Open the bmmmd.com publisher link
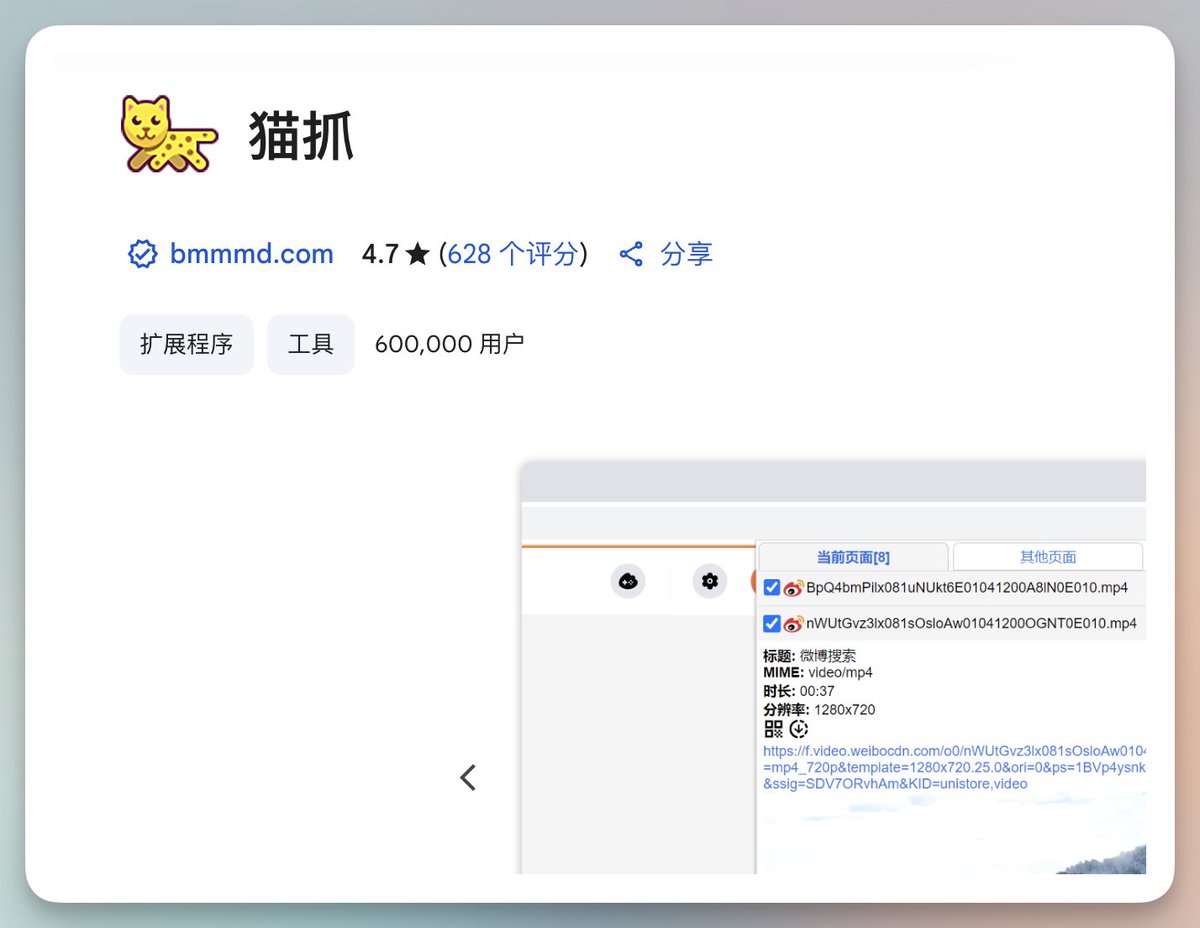 pos(251,254)
